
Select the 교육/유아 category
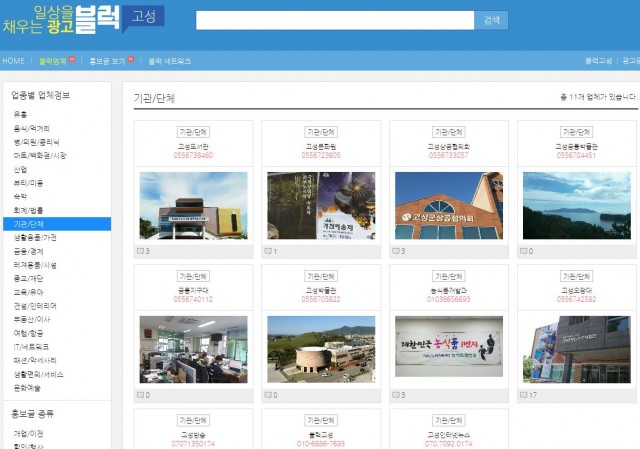(x=28, y=292)
